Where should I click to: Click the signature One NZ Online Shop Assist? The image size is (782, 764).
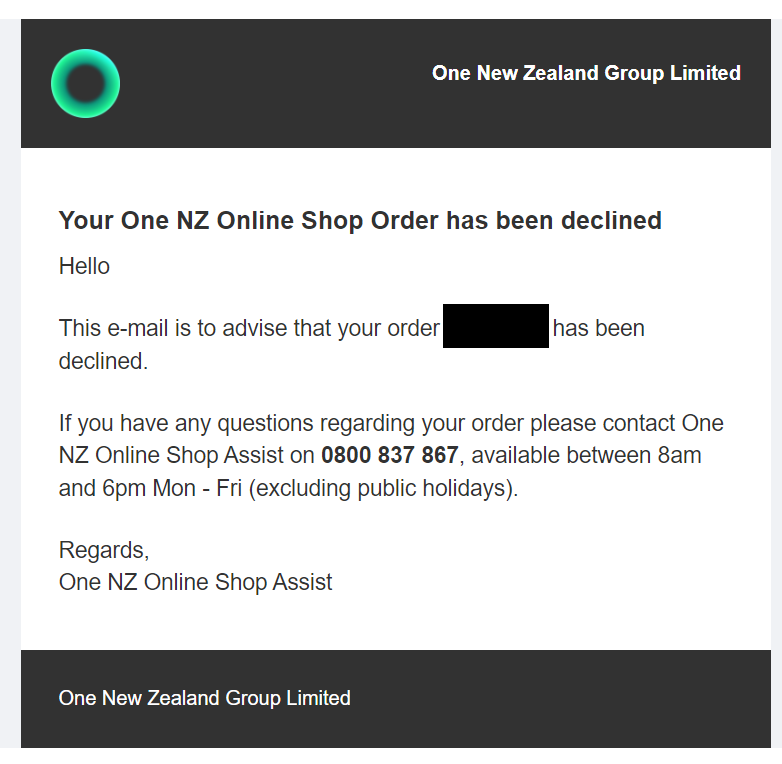tap(196, 582)
